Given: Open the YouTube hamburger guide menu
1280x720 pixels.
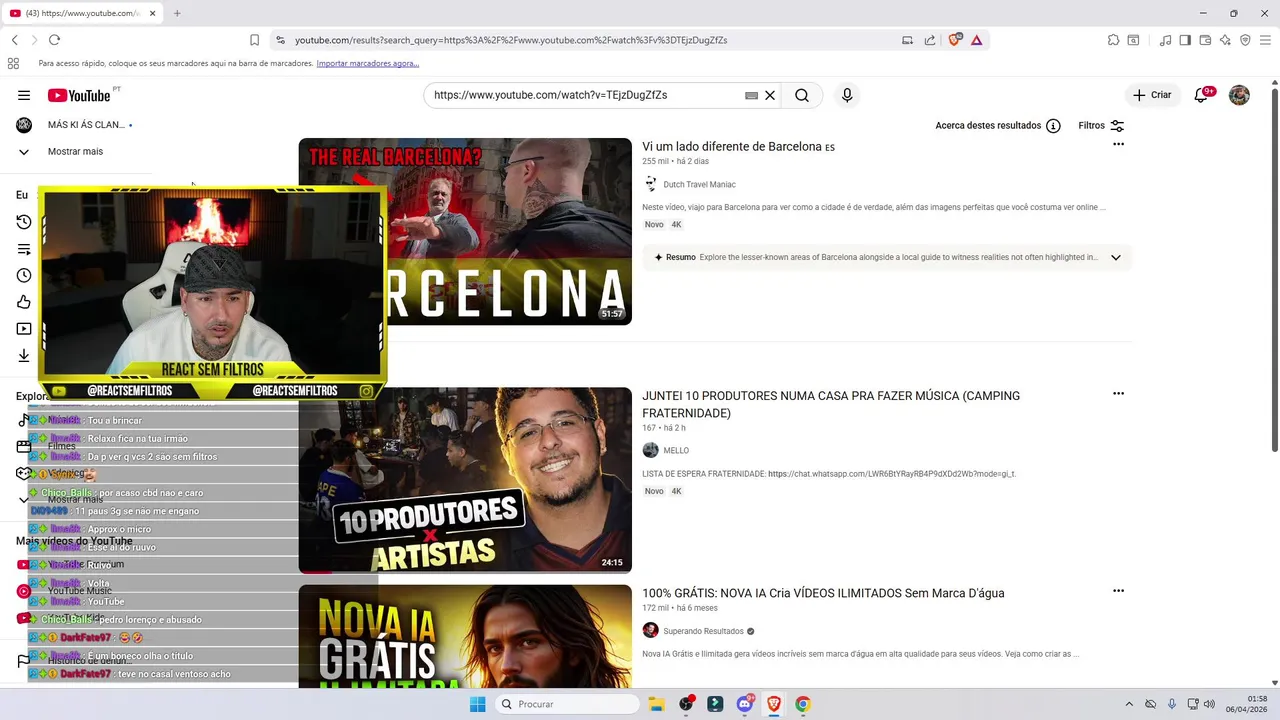Looking at the screenshot, I should [24, 95].
